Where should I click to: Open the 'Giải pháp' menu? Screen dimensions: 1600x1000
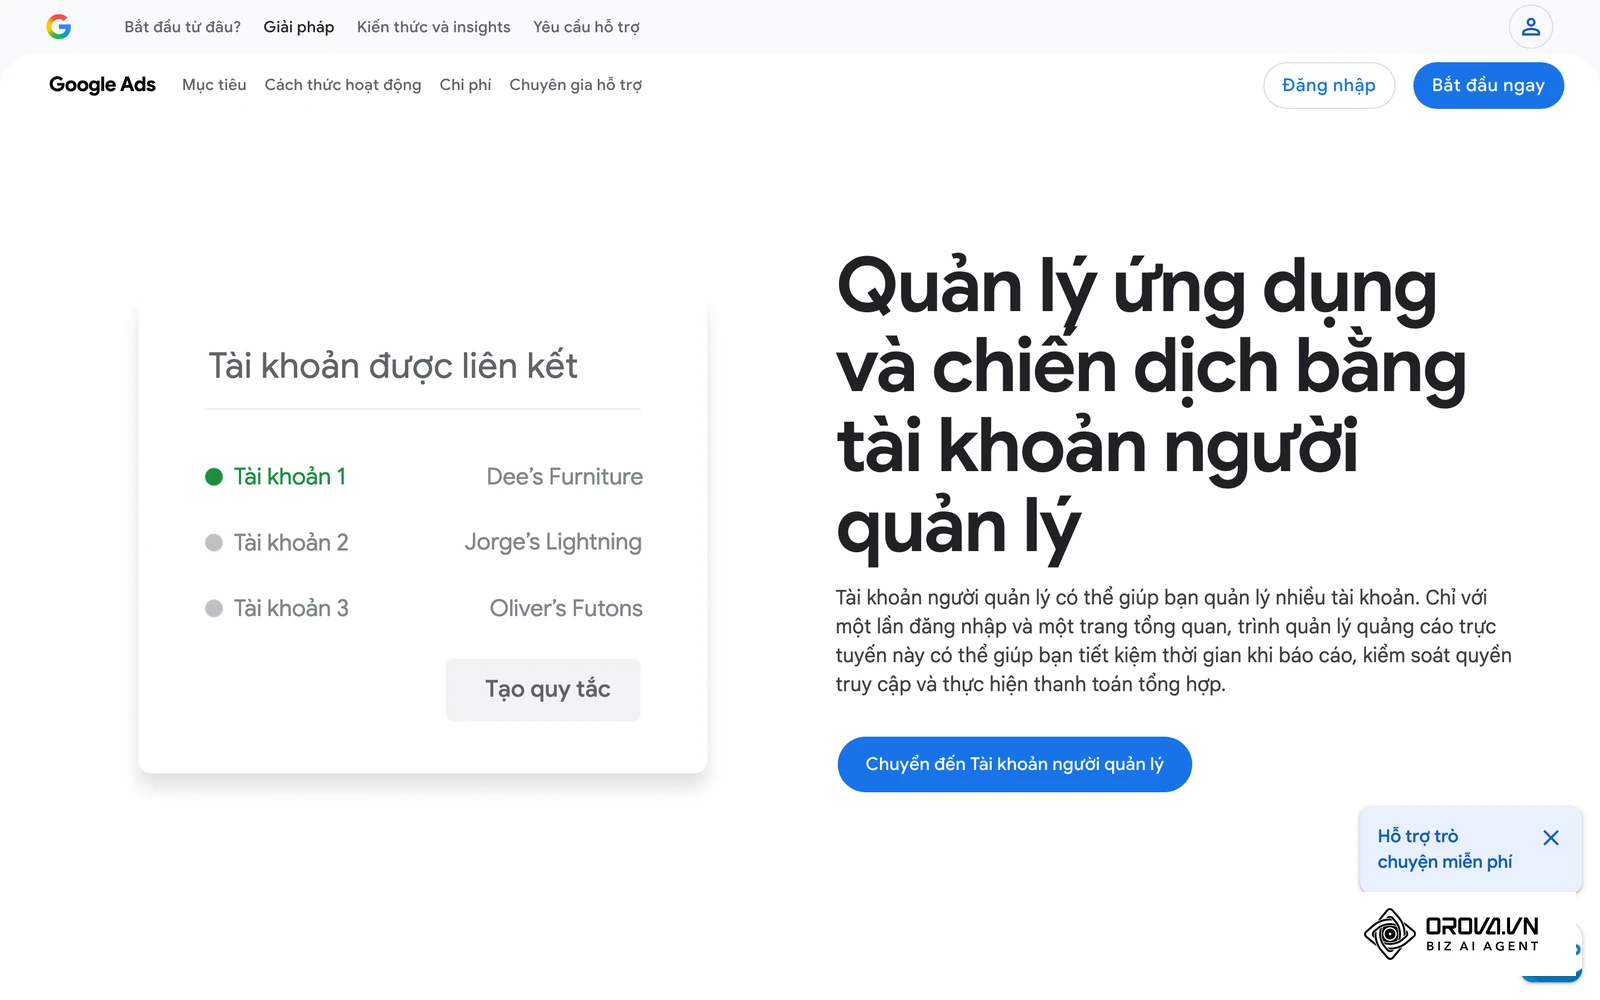(299, 27)
